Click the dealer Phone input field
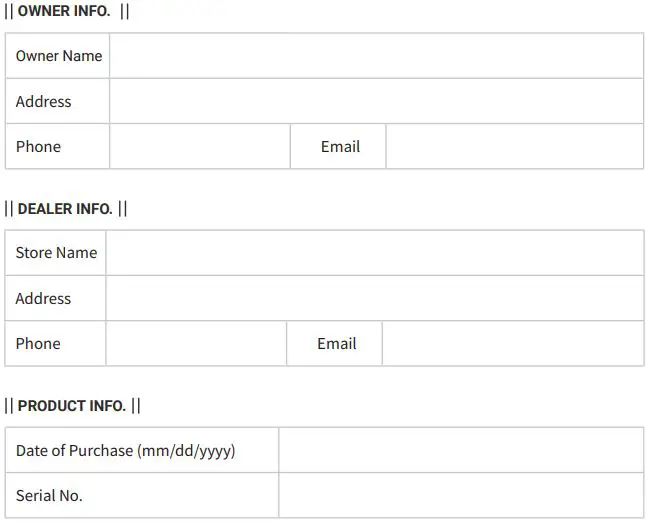This screenshot has height=524, width=646. (x=196, y=343)
